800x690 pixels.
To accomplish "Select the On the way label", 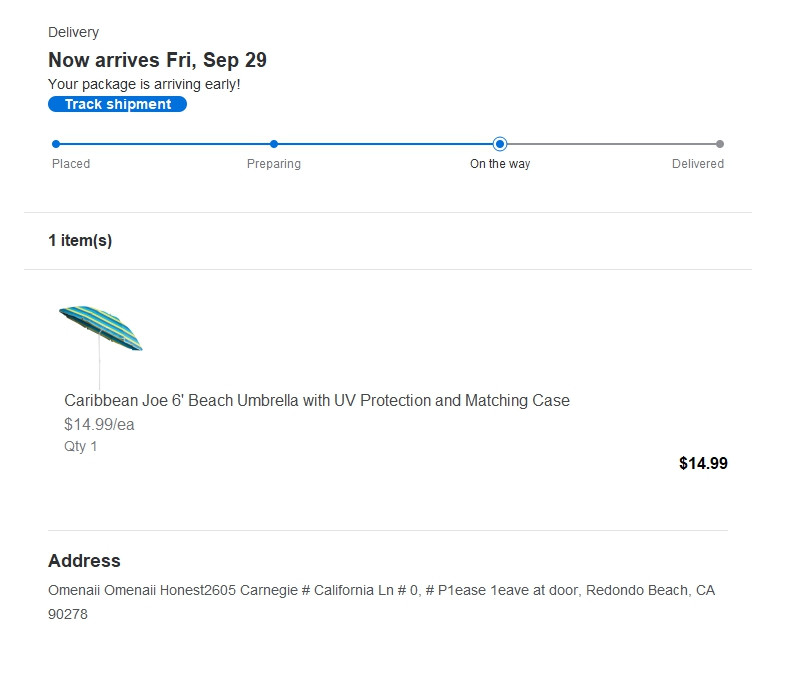I will (x=500, y=164).
